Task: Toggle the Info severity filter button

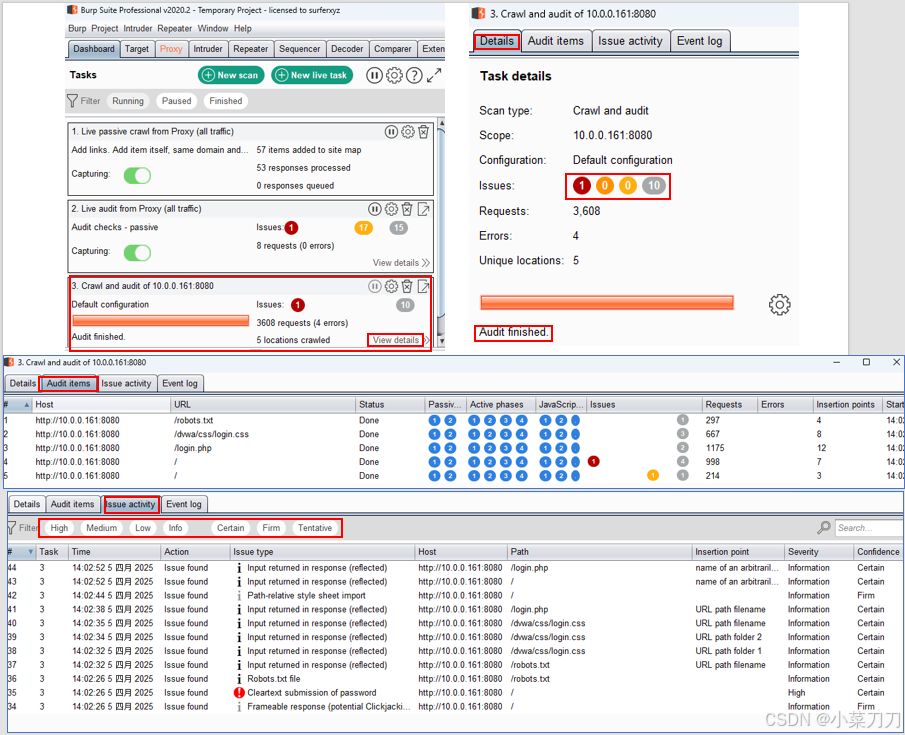Action: click(175, 528)
